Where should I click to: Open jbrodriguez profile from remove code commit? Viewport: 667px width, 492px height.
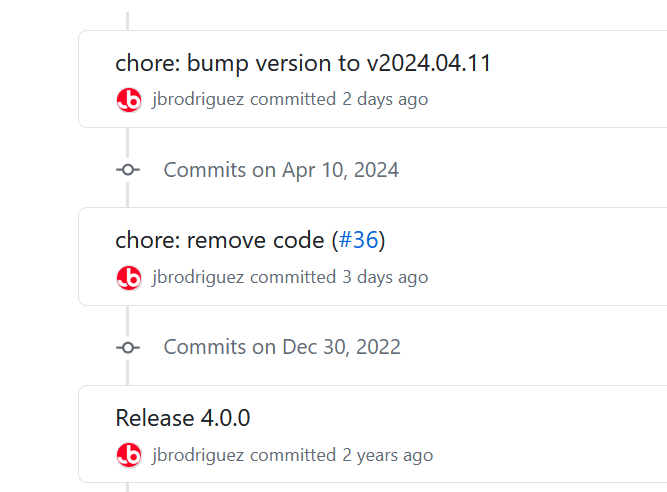(198, 277)
